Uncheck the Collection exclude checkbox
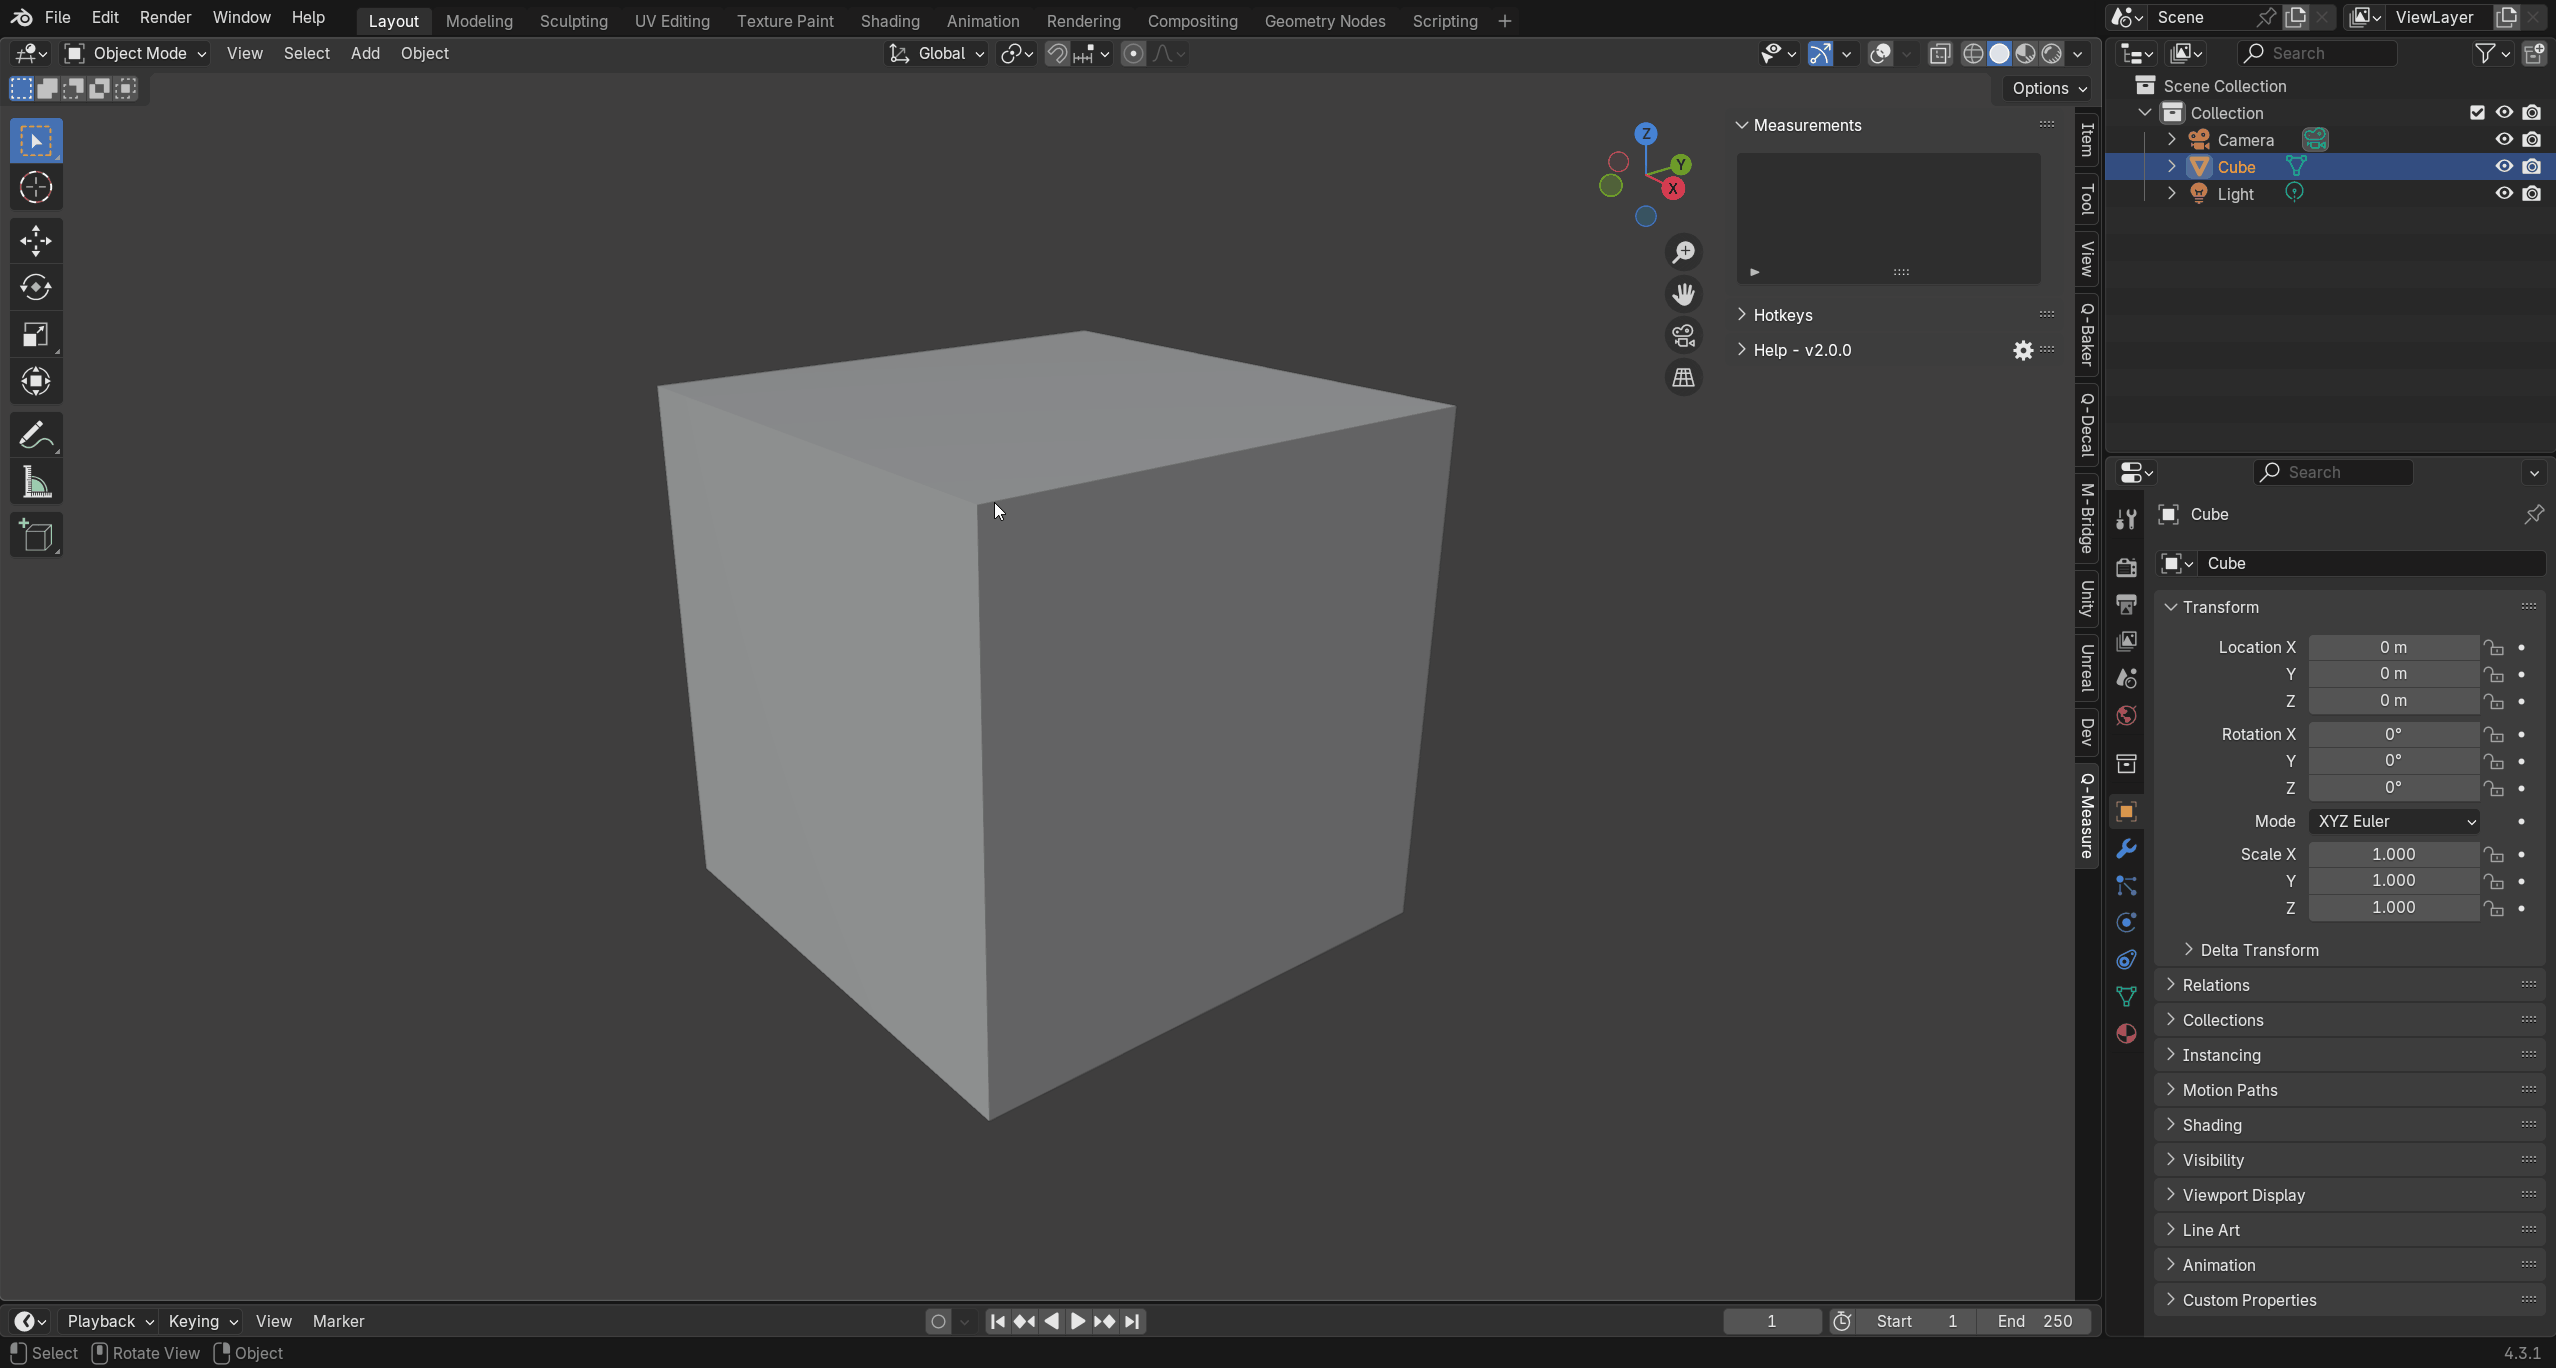This screenshot has width=2556, height=1368. click(2477, 113)
